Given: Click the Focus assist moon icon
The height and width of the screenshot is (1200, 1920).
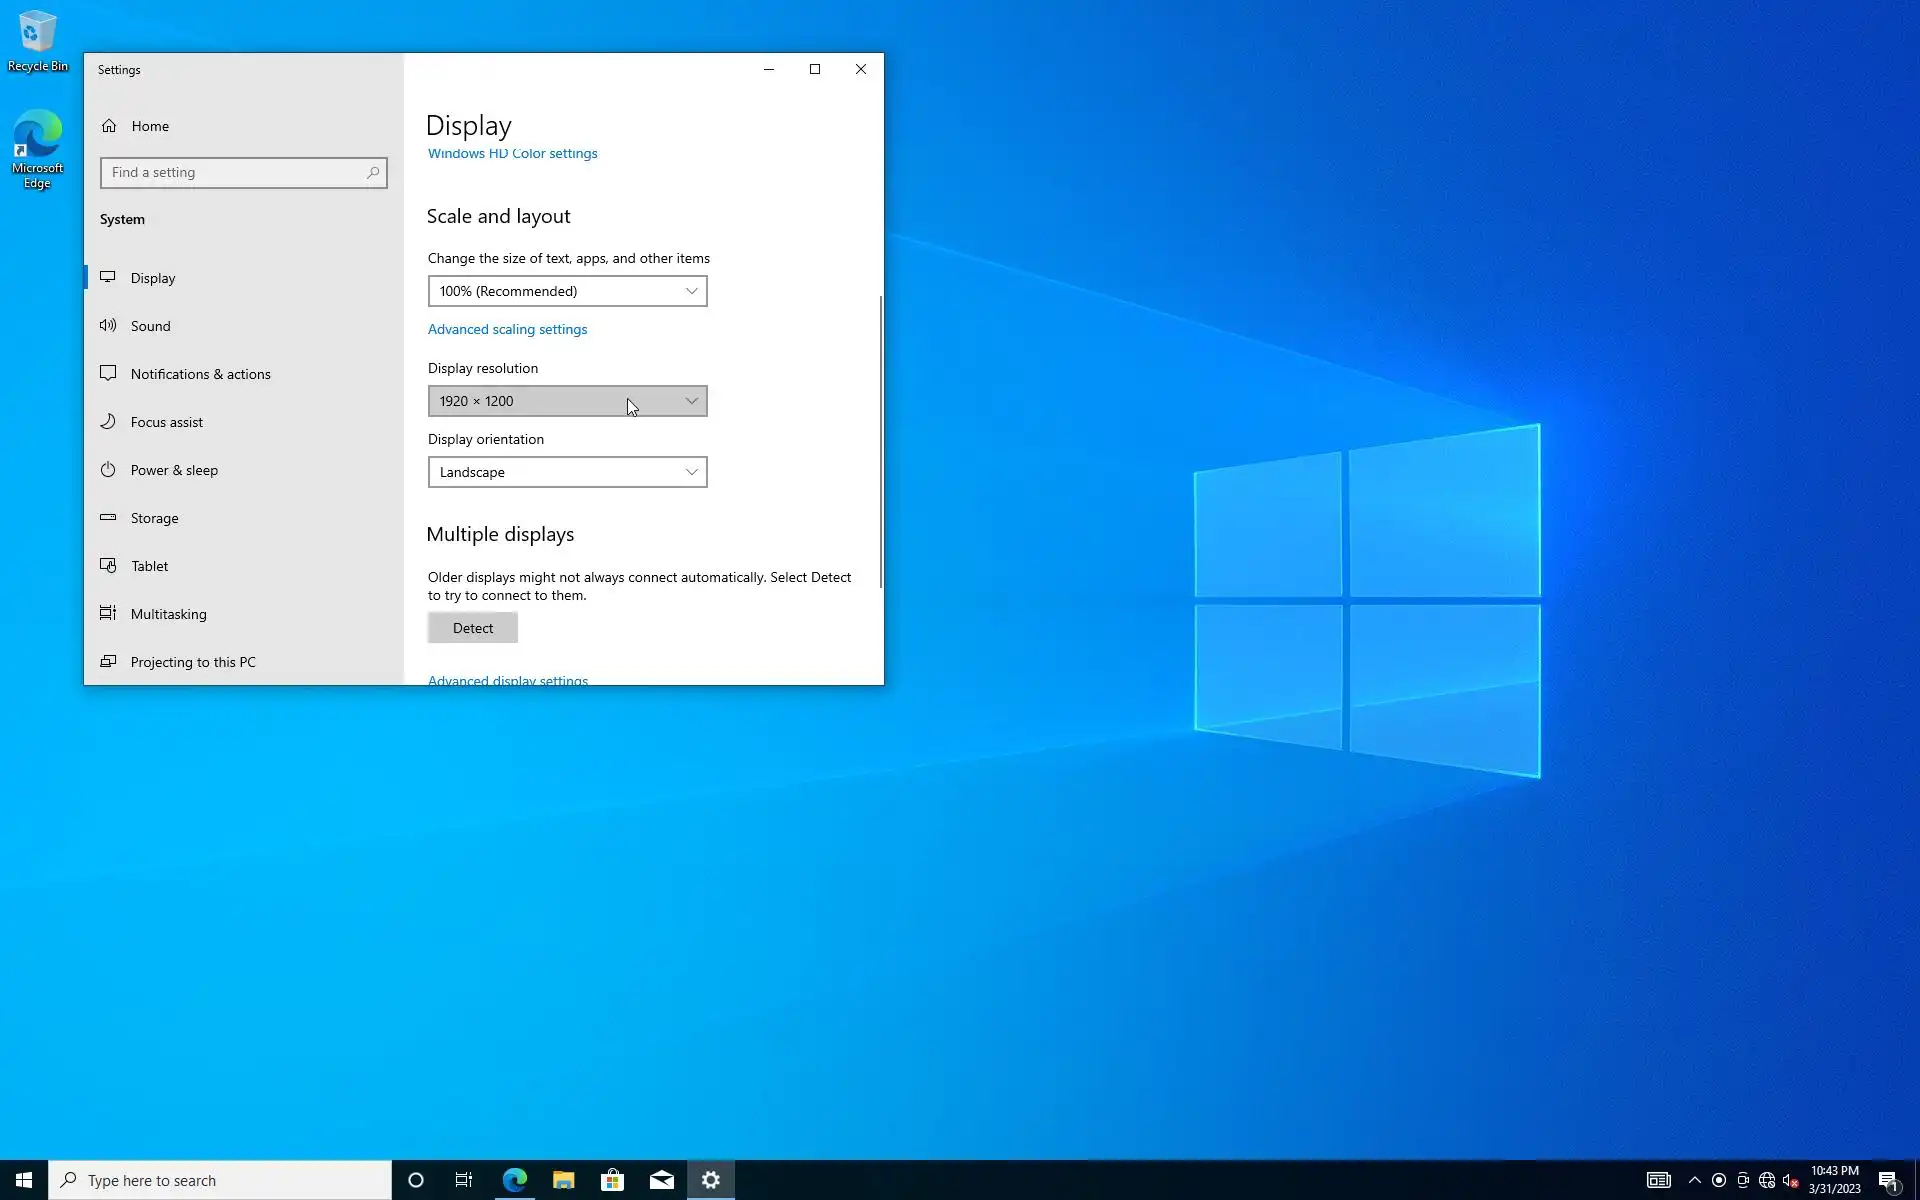Looking at the screenshot, I should (108, 422).
